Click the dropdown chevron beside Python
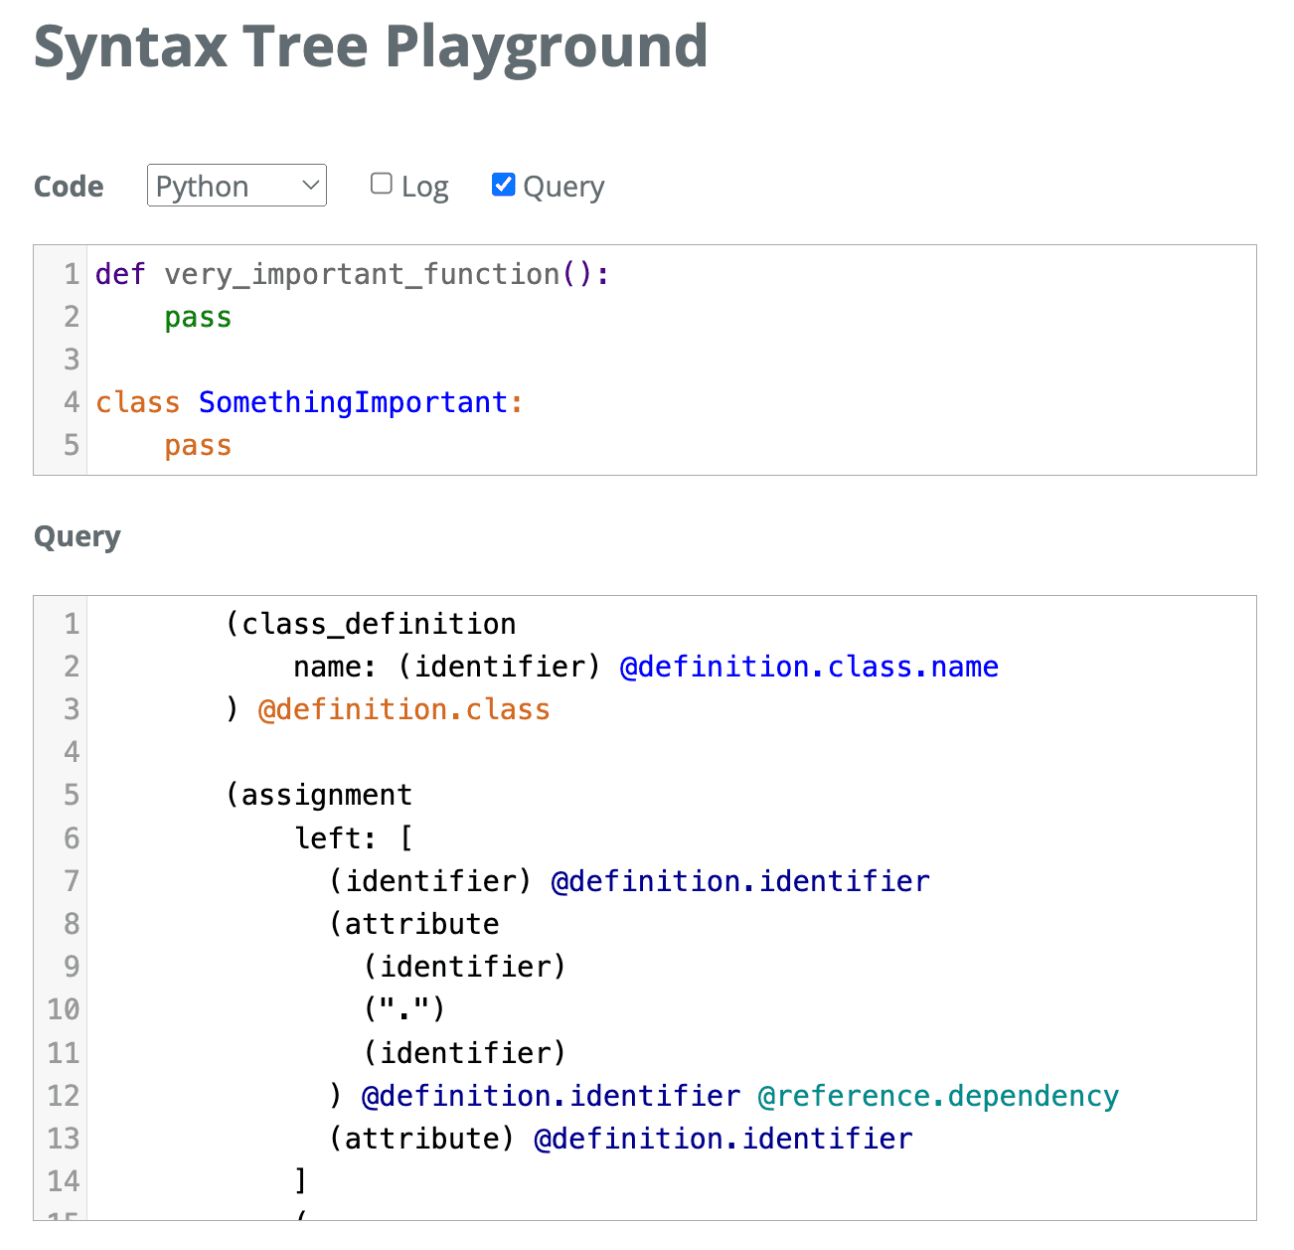This screenshot has width=1294, height=1250. point(310,186)
